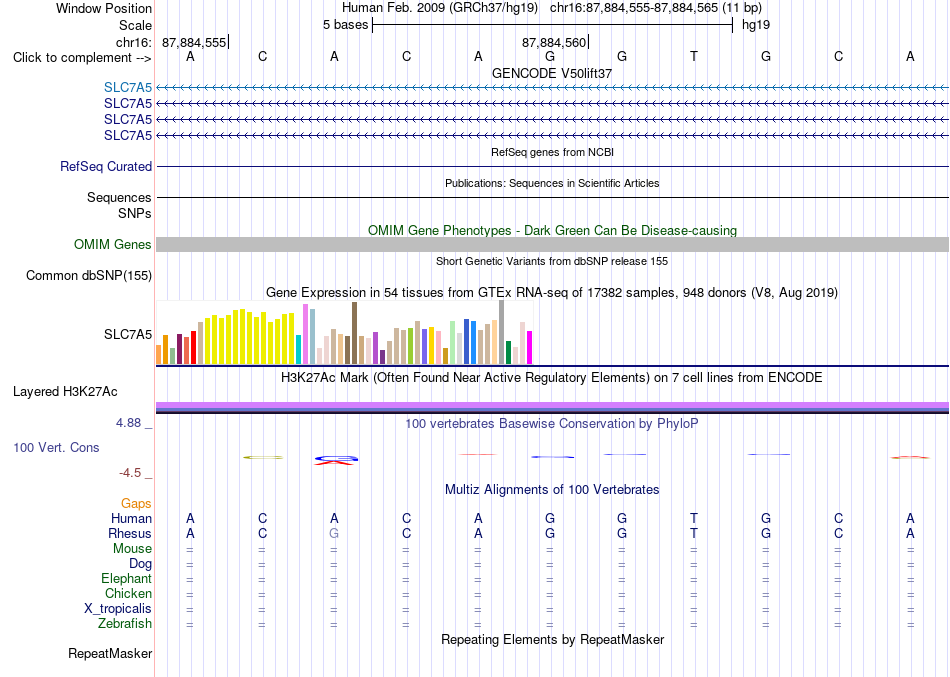Click Gene Expression in 54 tissues title
Screen dimensions: 950x677
(x=552, y=293)
